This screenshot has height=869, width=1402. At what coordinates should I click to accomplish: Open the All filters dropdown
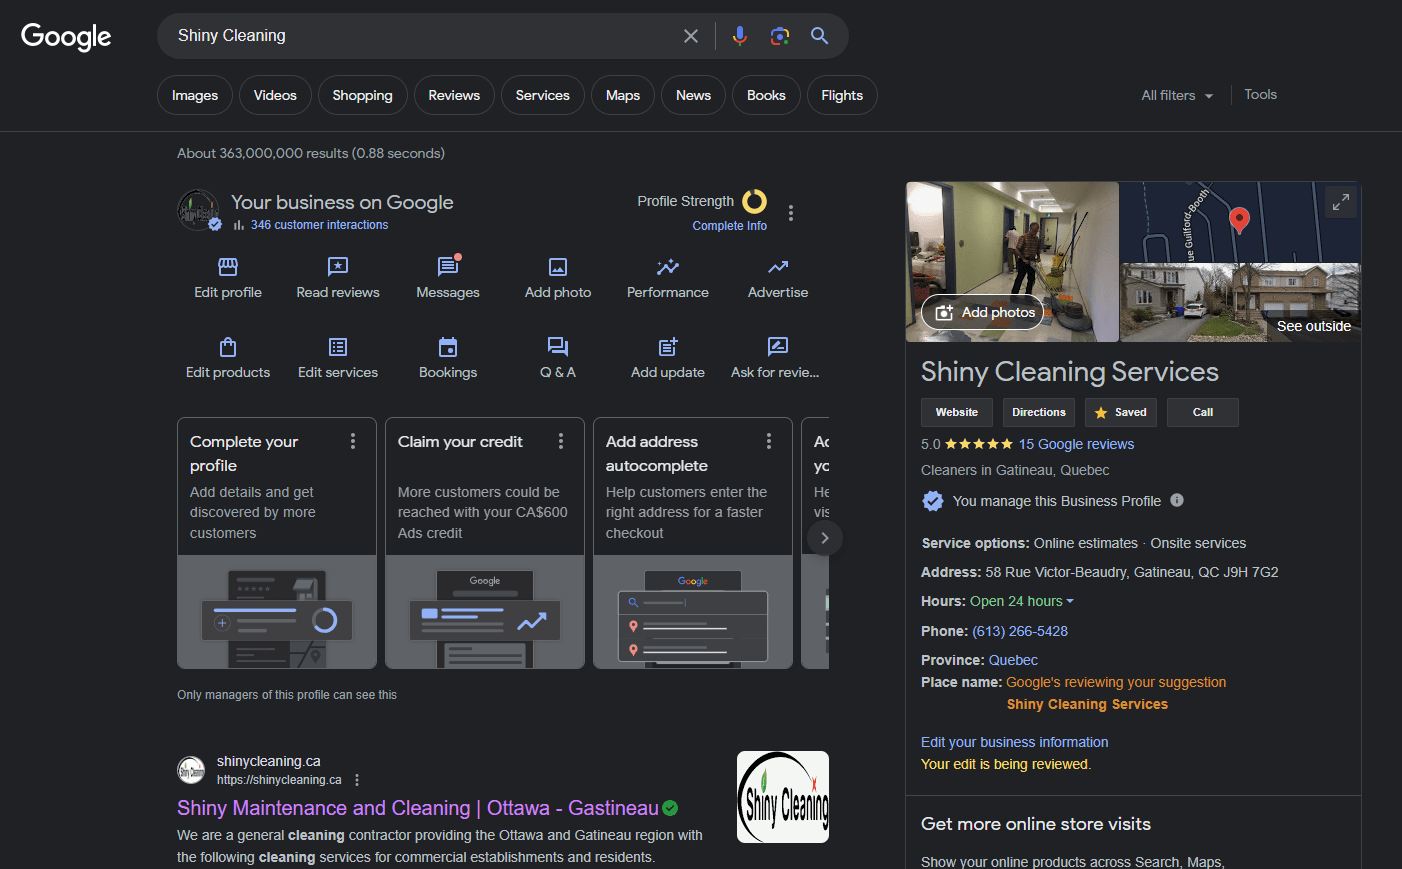[x=1177, y=95]
